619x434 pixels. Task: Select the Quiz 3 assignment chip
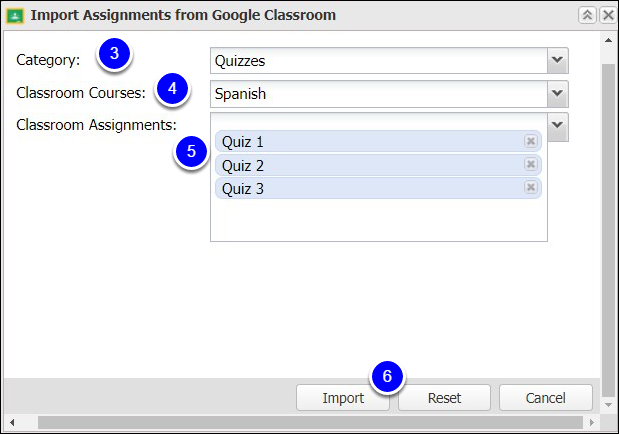tap(378, 188)
